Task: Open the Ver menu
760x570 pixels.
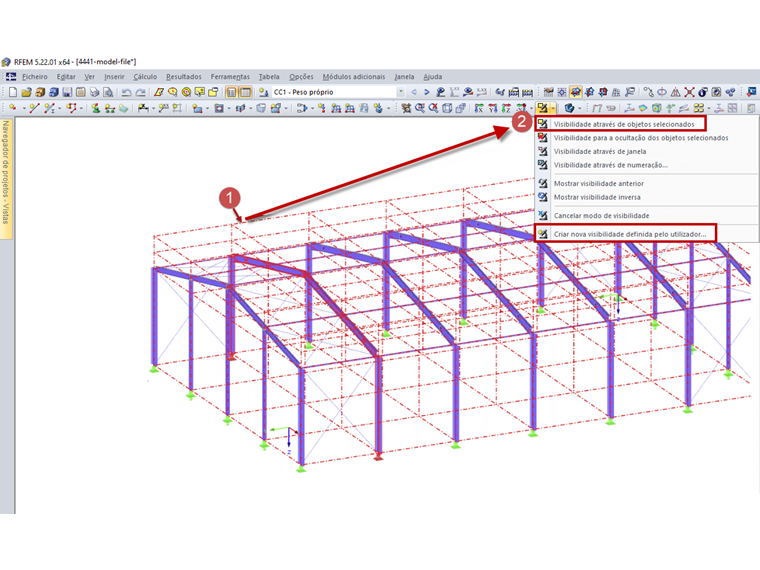Action: coord(90,77)
